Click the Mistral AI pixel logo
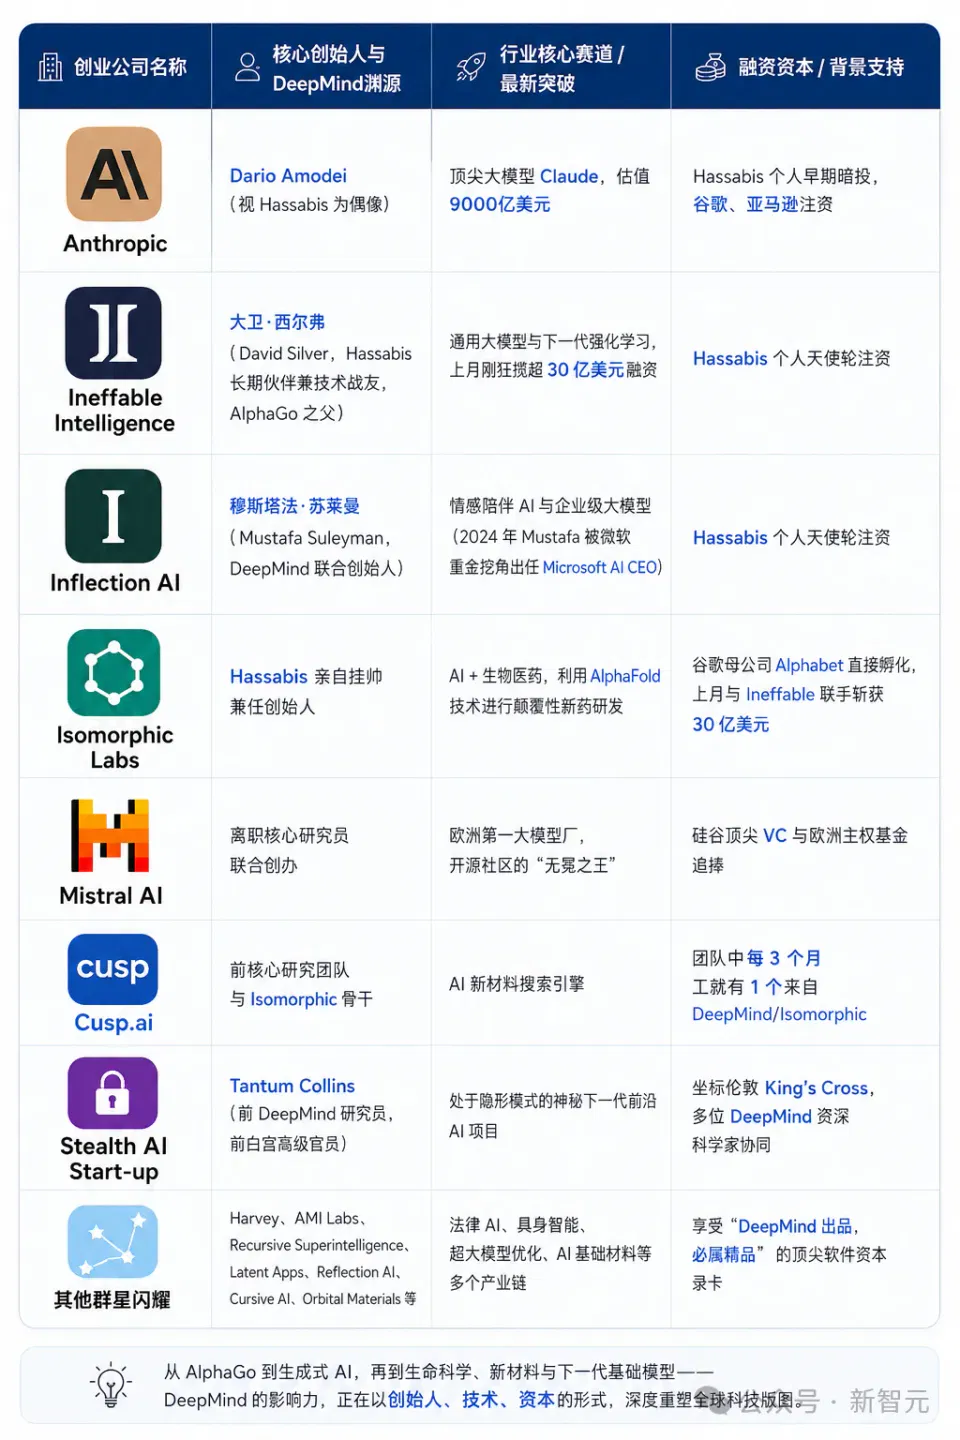Image resolution: width=960 pixels, height=1440 pixels. (x=110, y=835)
